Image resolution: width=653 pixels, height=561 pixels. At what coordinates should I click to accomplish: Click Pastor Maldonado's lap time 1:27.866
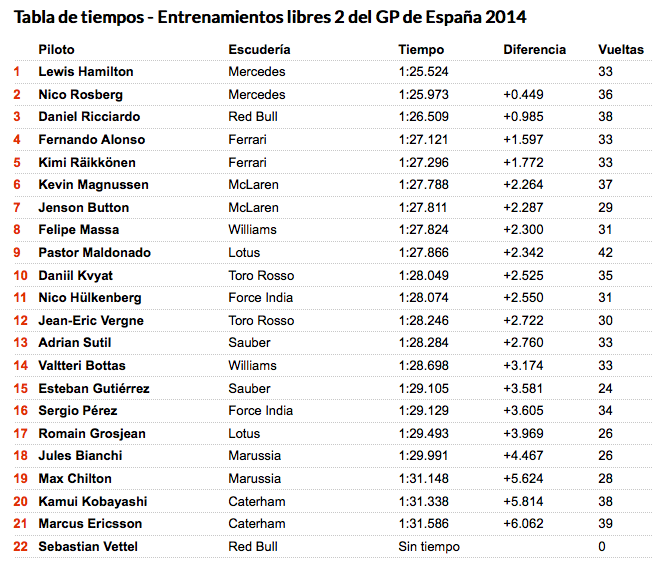pyautogui.click(x=424, y=252)
